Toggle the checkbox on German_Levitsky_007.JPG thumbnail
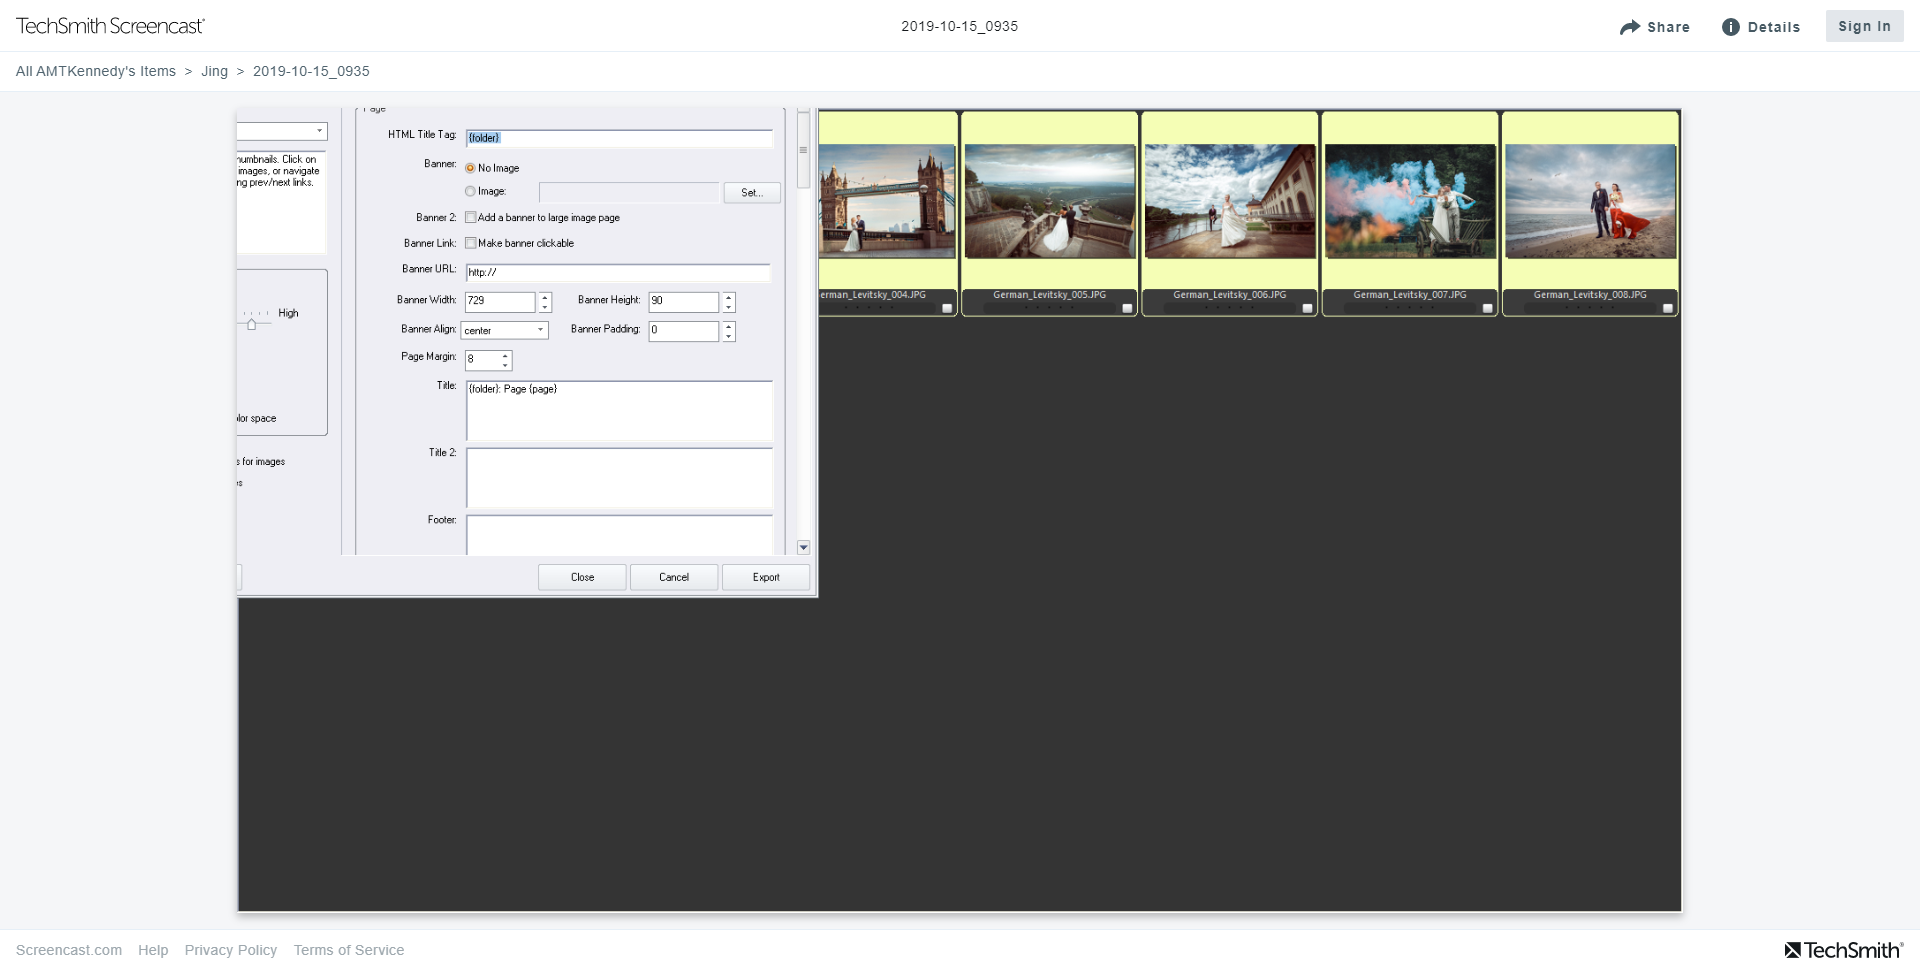1920x969 pixels. coord(1487,308)
